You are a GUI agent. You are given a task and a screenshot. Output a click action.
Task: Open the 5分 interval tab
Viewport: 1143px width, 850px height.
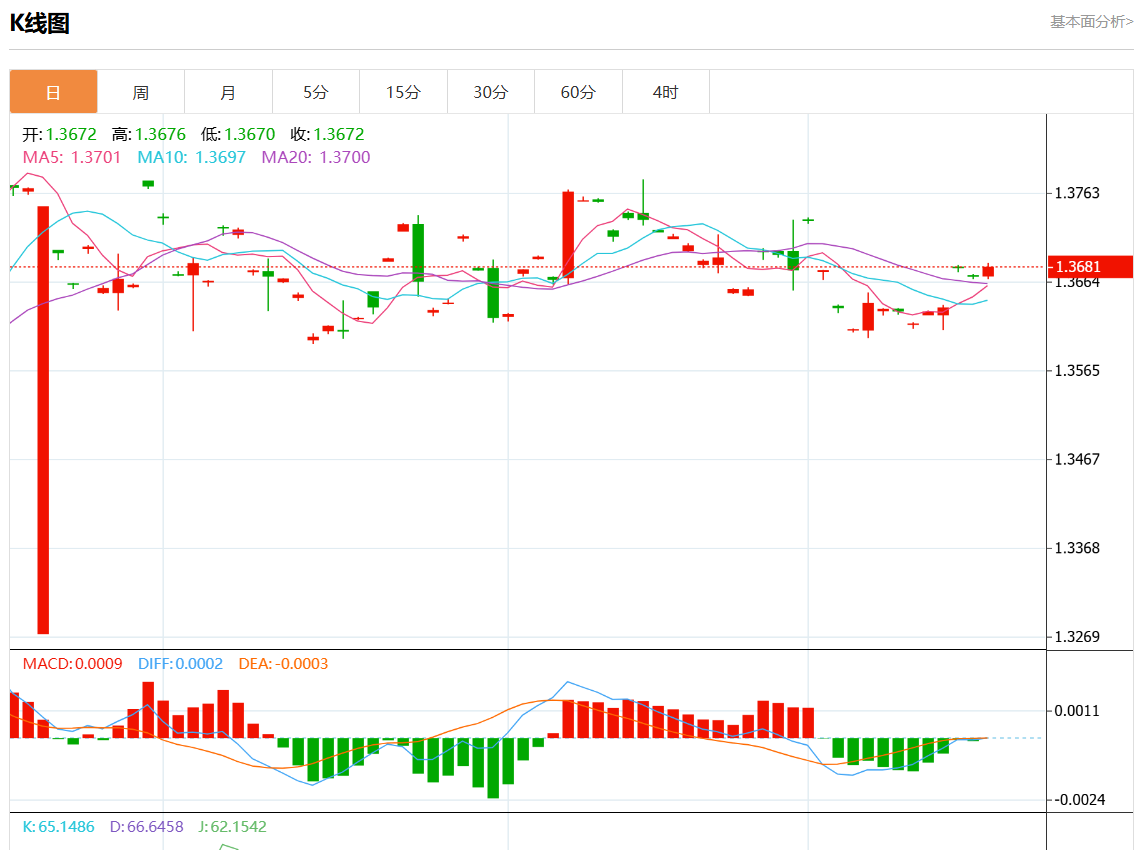pyautogui.click(x=316, y=92)
